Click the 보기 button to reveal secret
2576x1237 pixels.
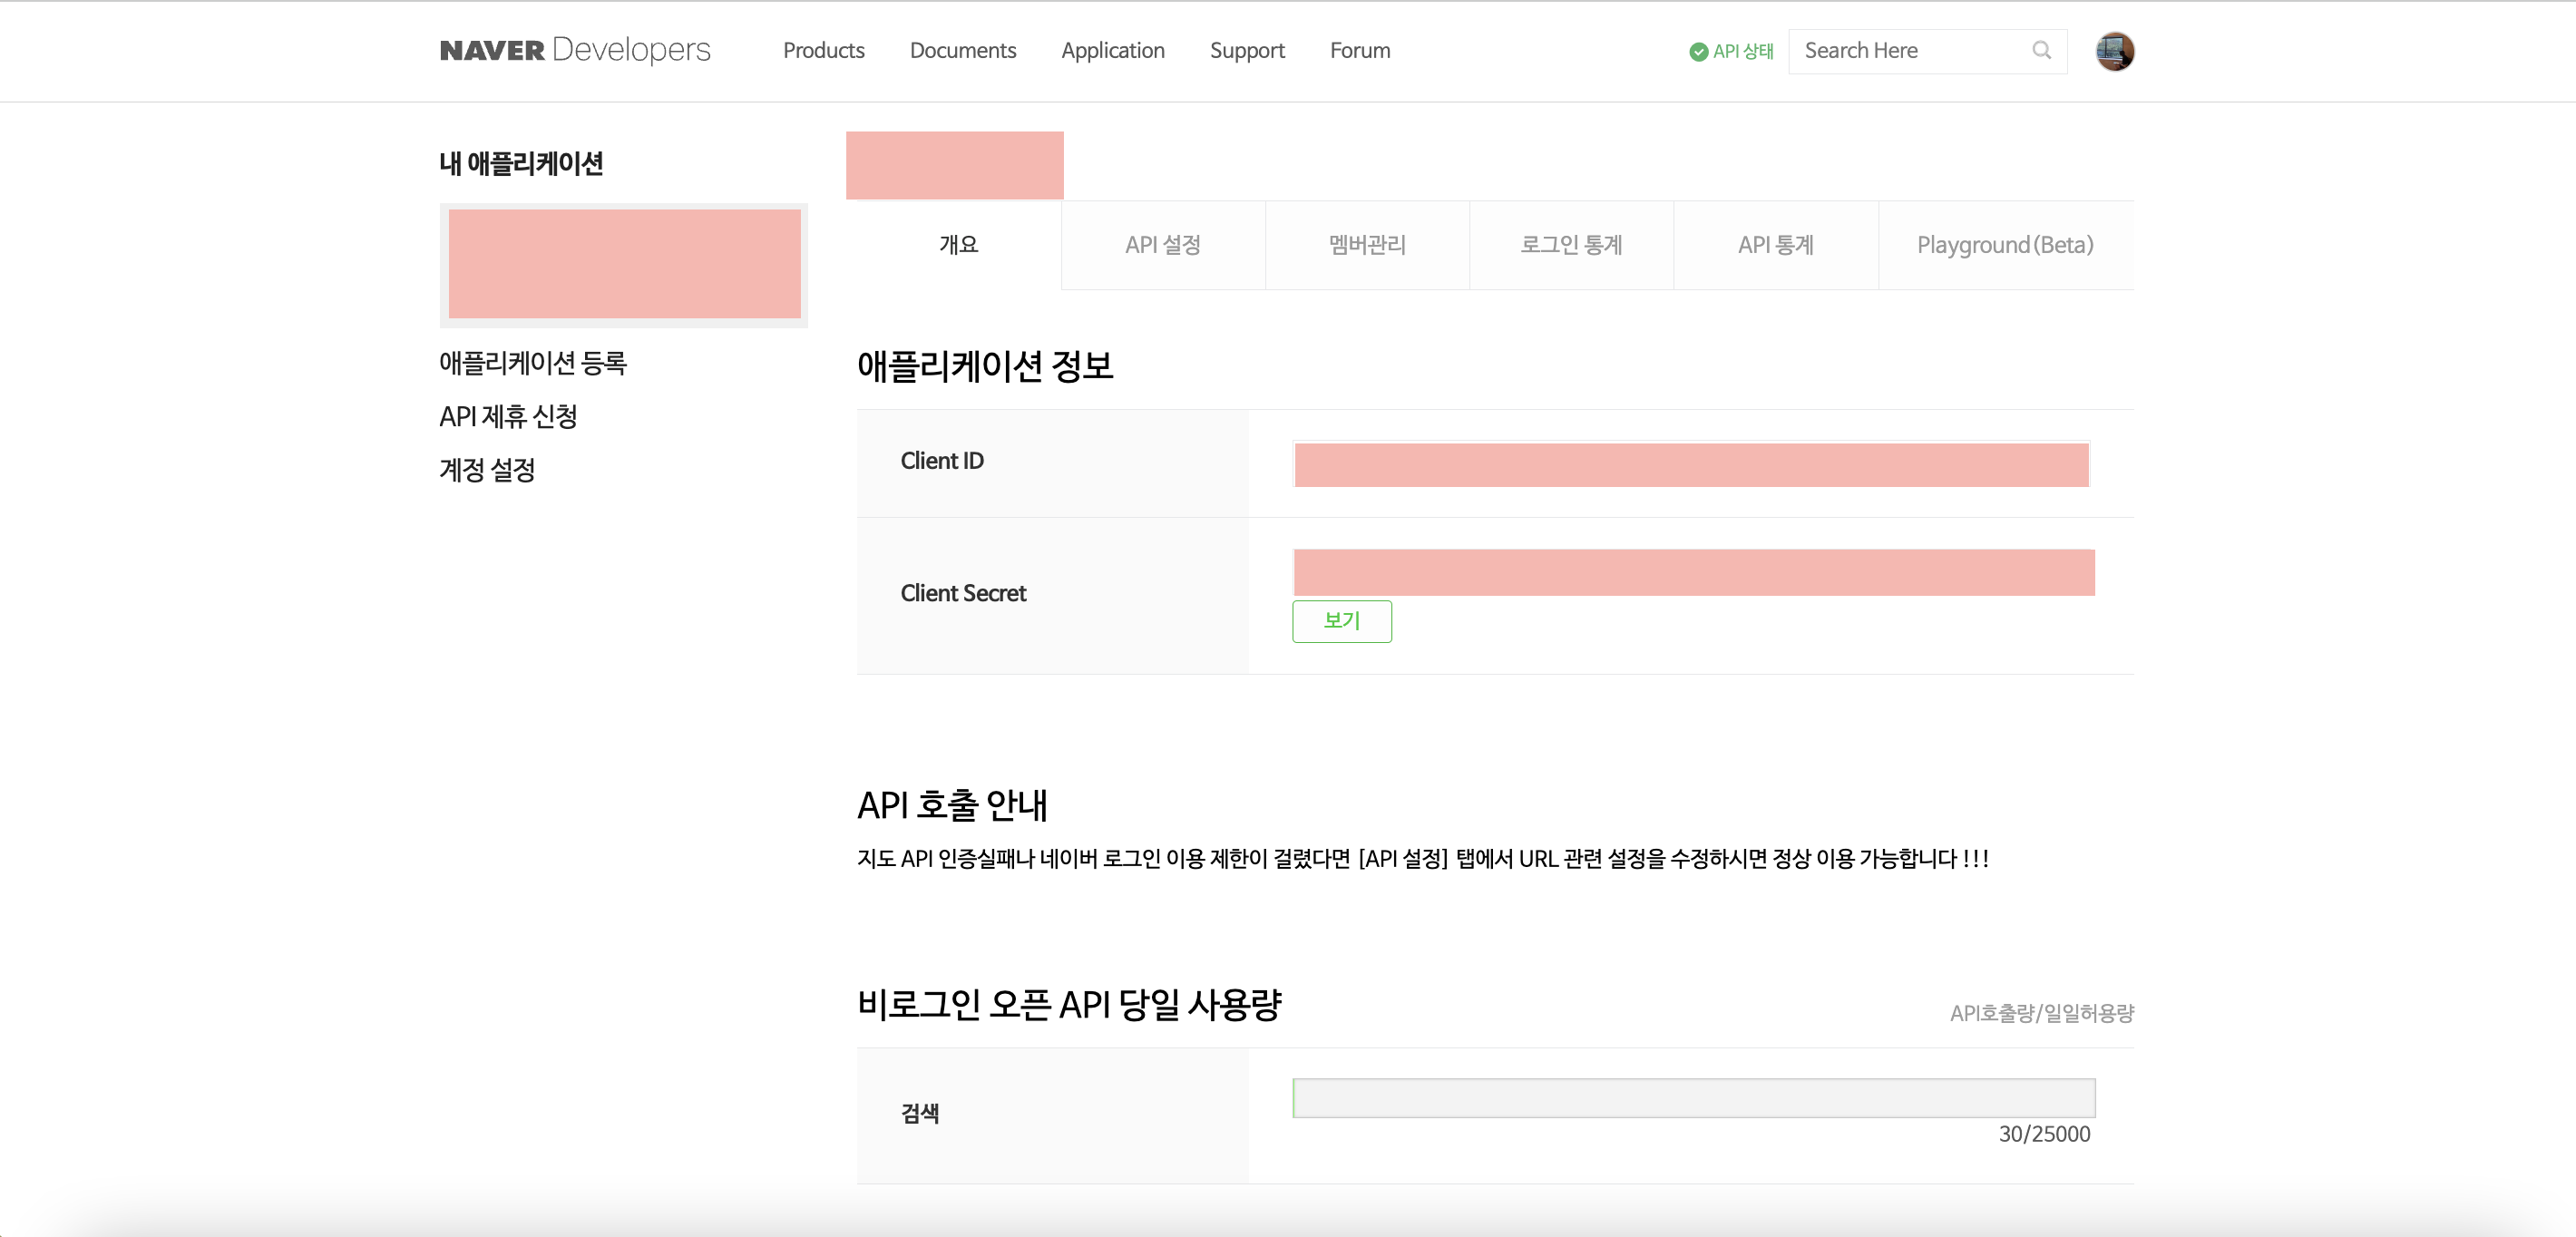tap(1341, 621)
